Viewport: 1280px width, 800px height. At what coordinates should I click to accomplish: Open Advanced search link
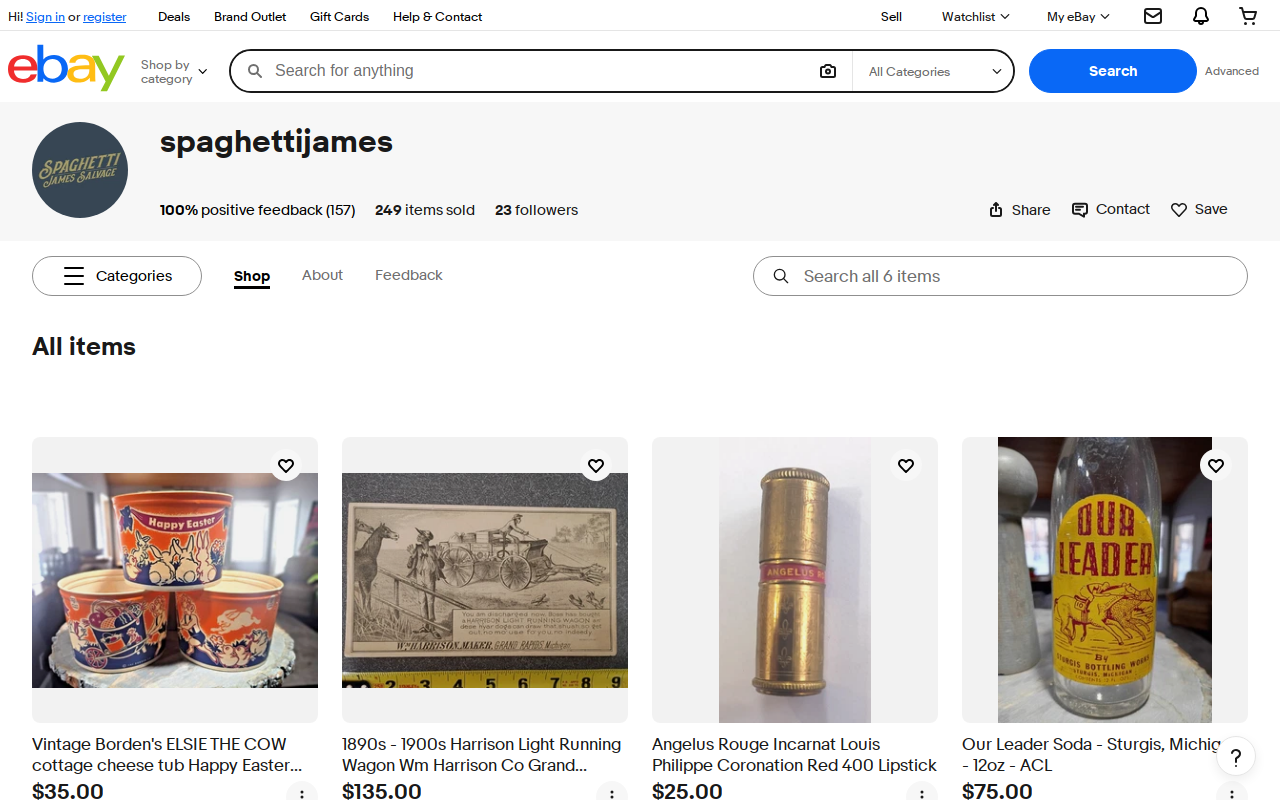(x=1232, y=71)
